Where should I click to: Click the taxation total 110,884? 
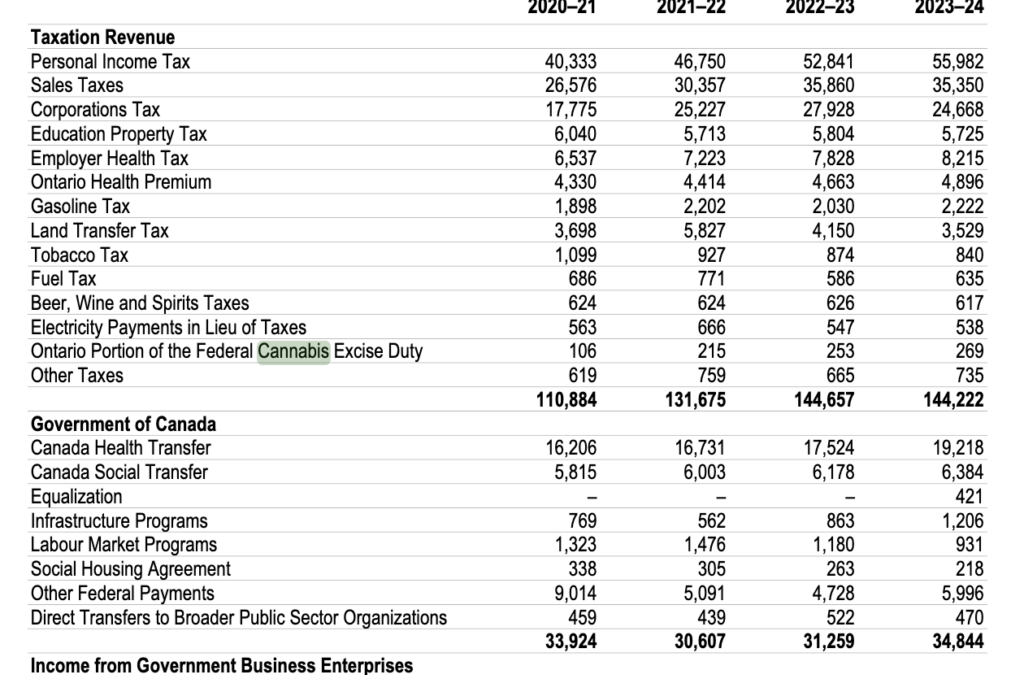(566, 400)
